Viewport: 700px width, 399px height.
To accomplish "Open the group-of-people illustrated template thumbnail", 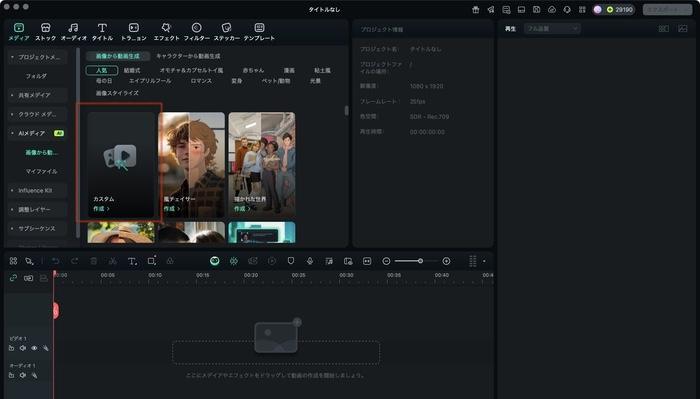I will pyautogui.click(x=262, y=165).
